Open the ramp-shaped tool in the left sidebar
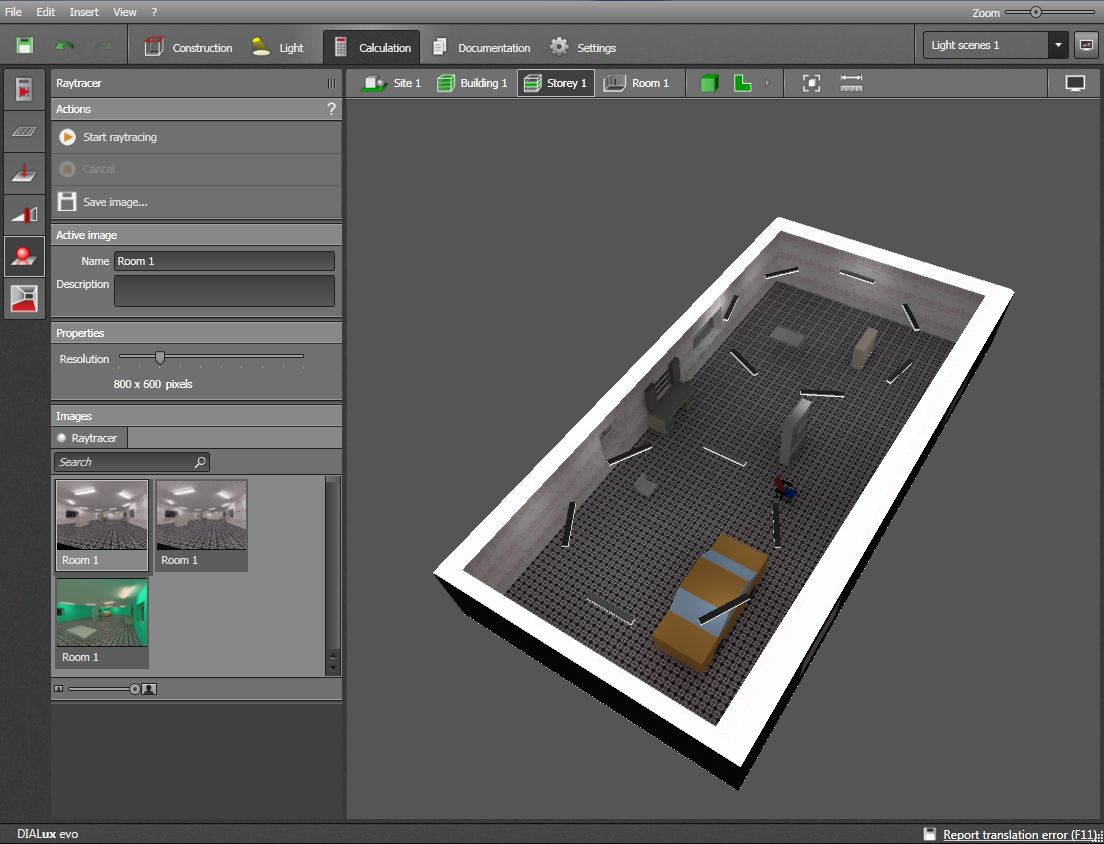This screenshot has width=1104, height=844. click(25, 214)
